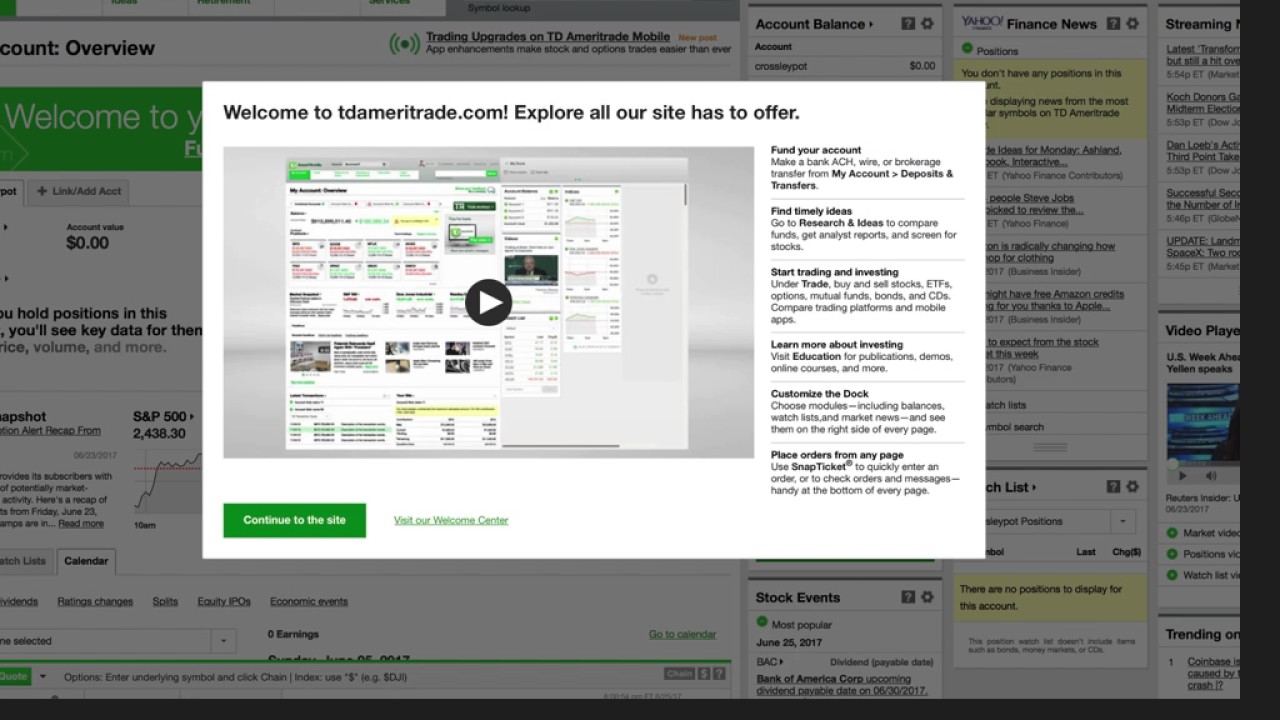Click S&P 500 intraday chart
The image size is (1280, 720).
pos(168,480)
